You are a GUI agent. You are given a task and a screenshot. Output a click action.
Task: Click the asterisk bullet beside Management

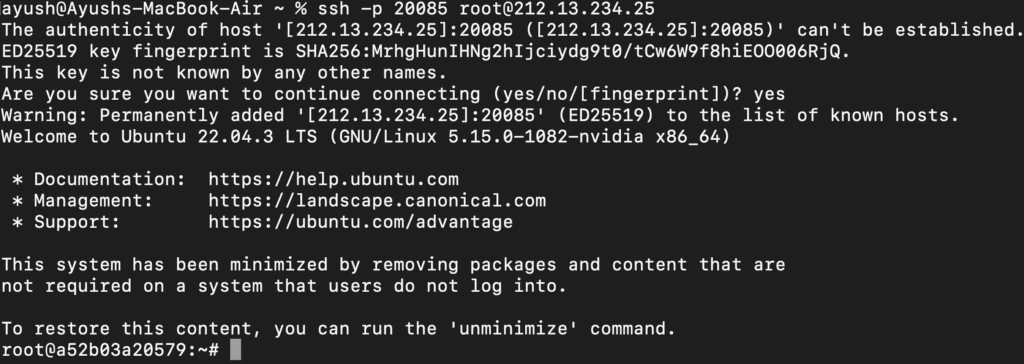18,201
